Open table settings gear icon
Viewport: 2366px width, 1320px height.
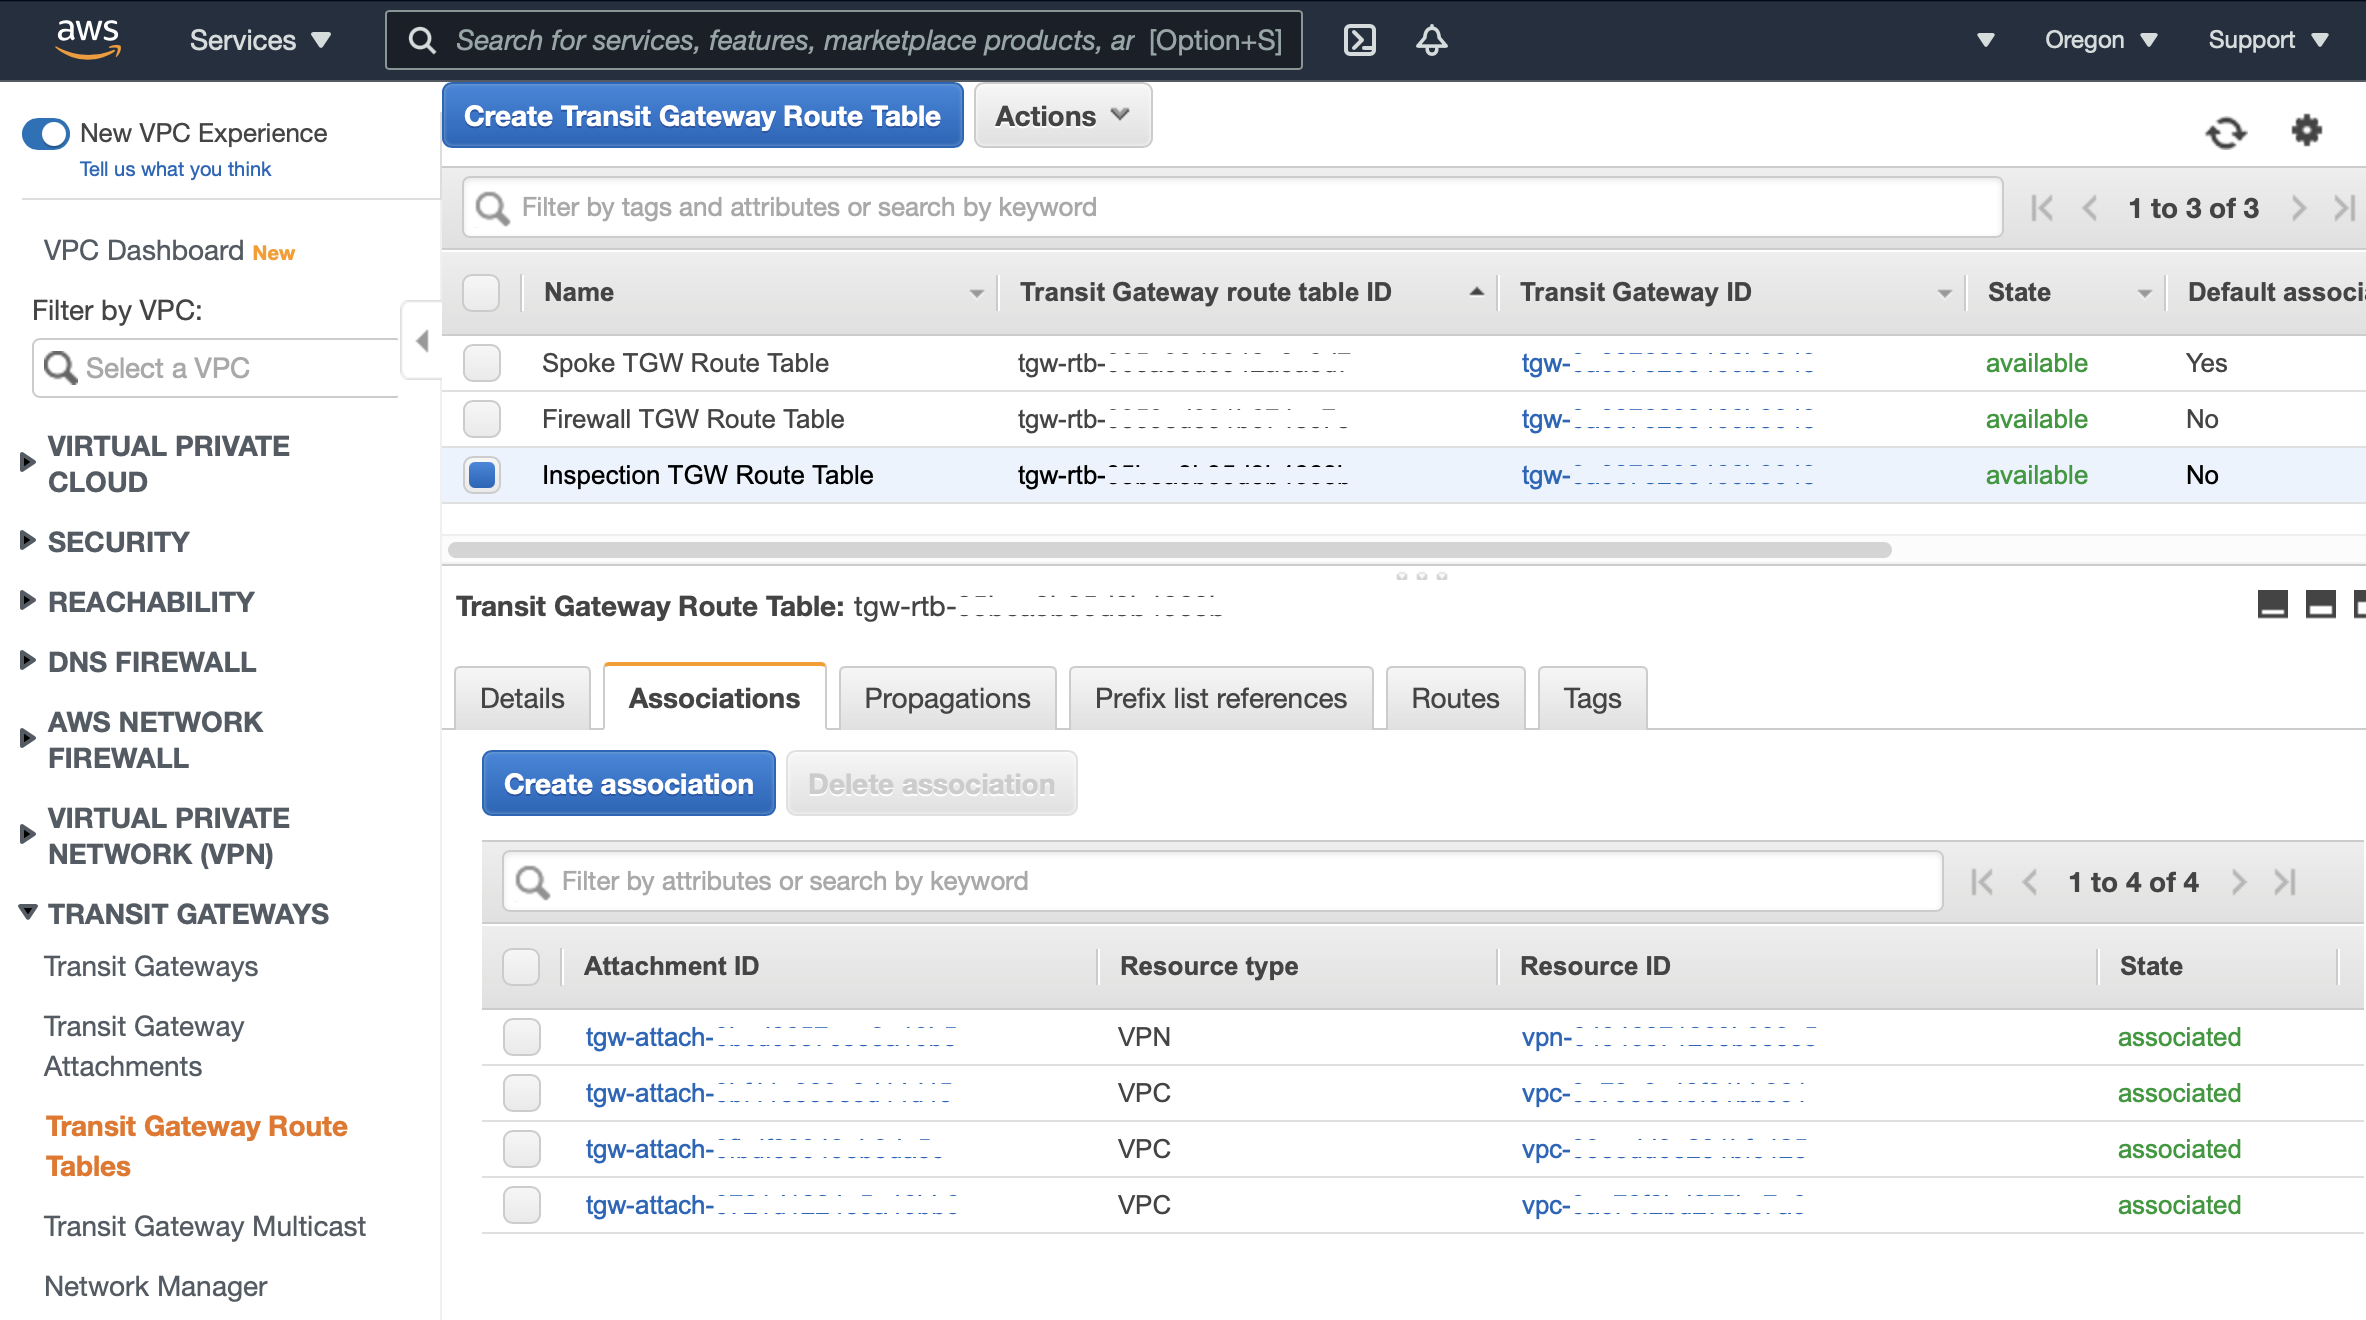(2306, 130)
